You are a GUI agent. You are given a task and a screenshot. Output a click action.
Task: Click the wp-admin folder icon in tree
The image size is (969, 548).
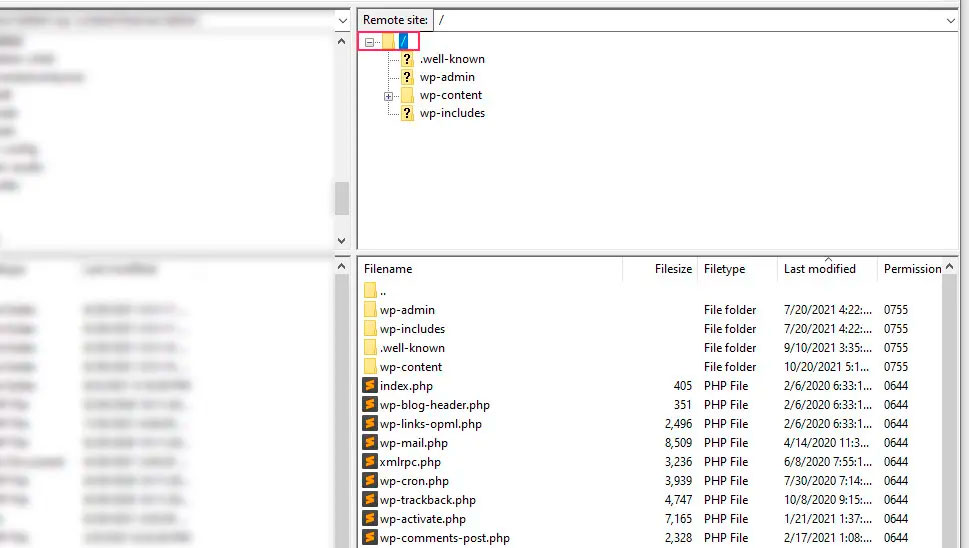point(407,77)
